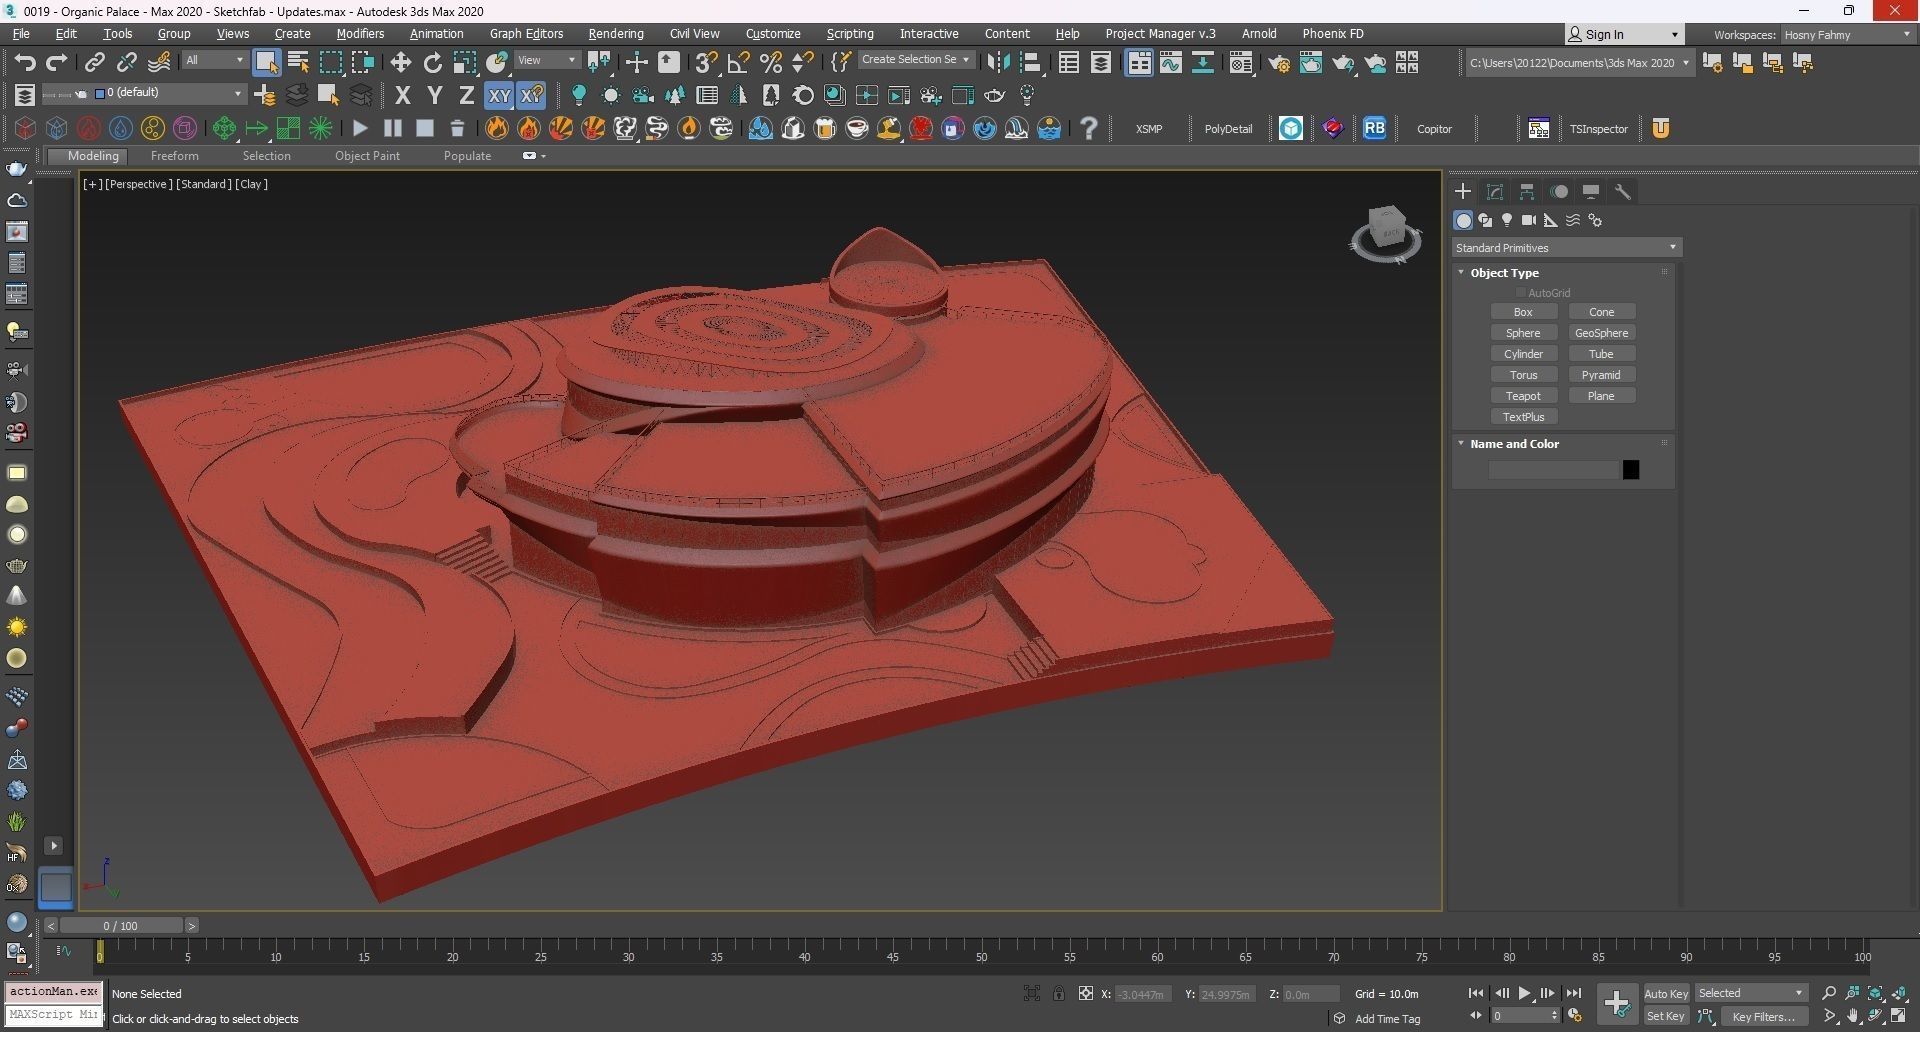Image resolution: width=1920 pixels, height=1040 pixels.
Task: Select the Select and Rotate tool
Action: pos(432,62)
